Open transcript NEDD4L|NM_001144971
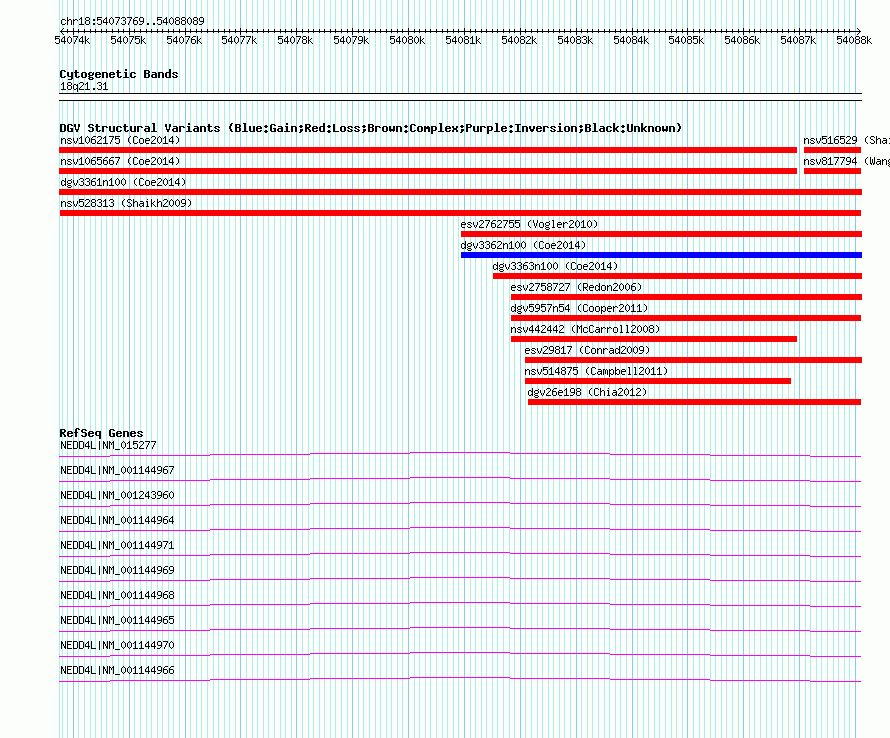This screenshot has width=890, height=738. pyautogui.click(x=117, y=546)
